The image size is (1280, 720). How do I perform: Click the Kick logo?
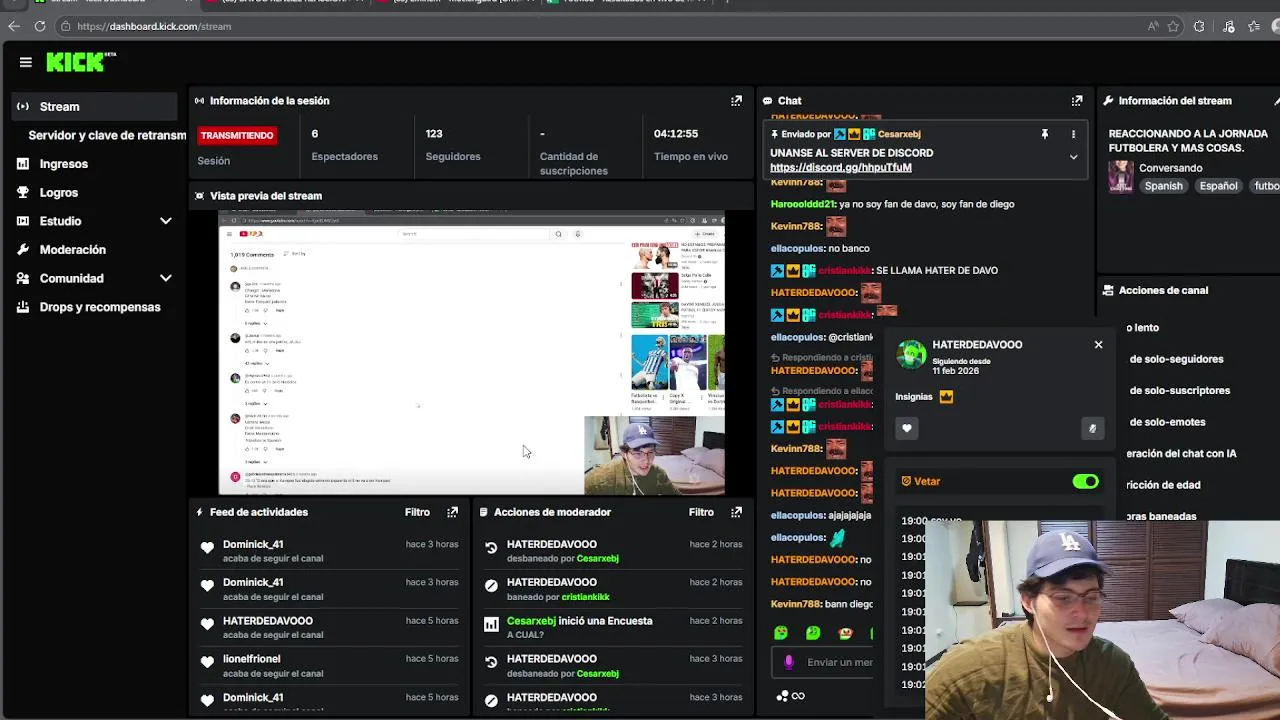[80, 62]
